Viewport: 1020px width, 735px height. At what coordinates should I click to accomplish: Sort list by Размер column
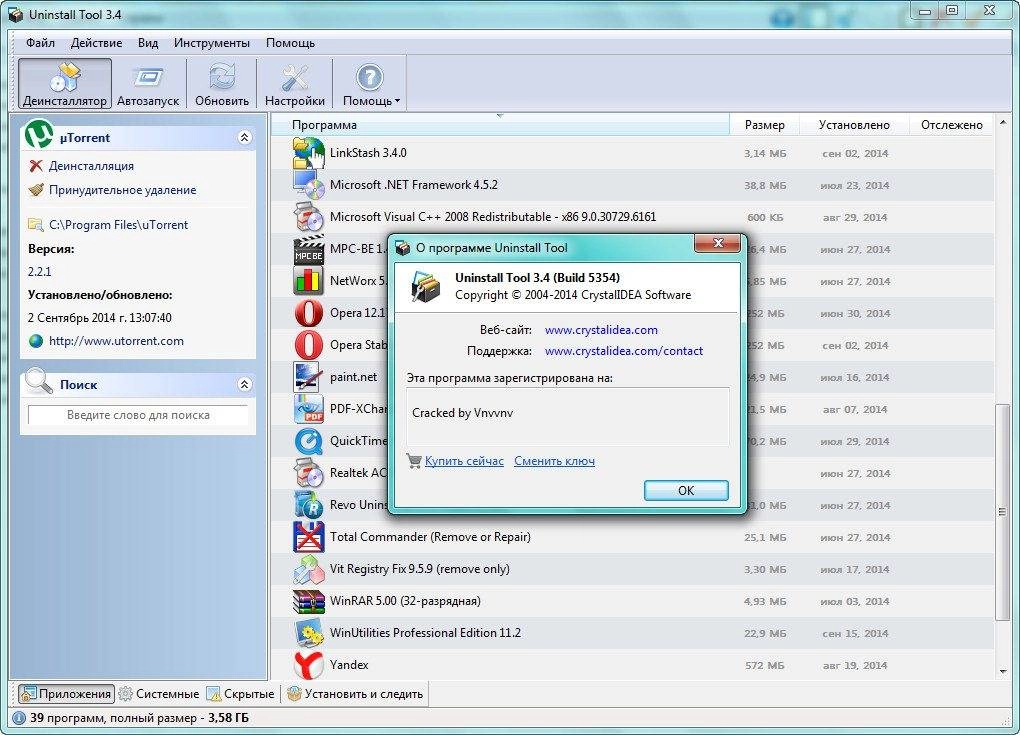(764, 125)
